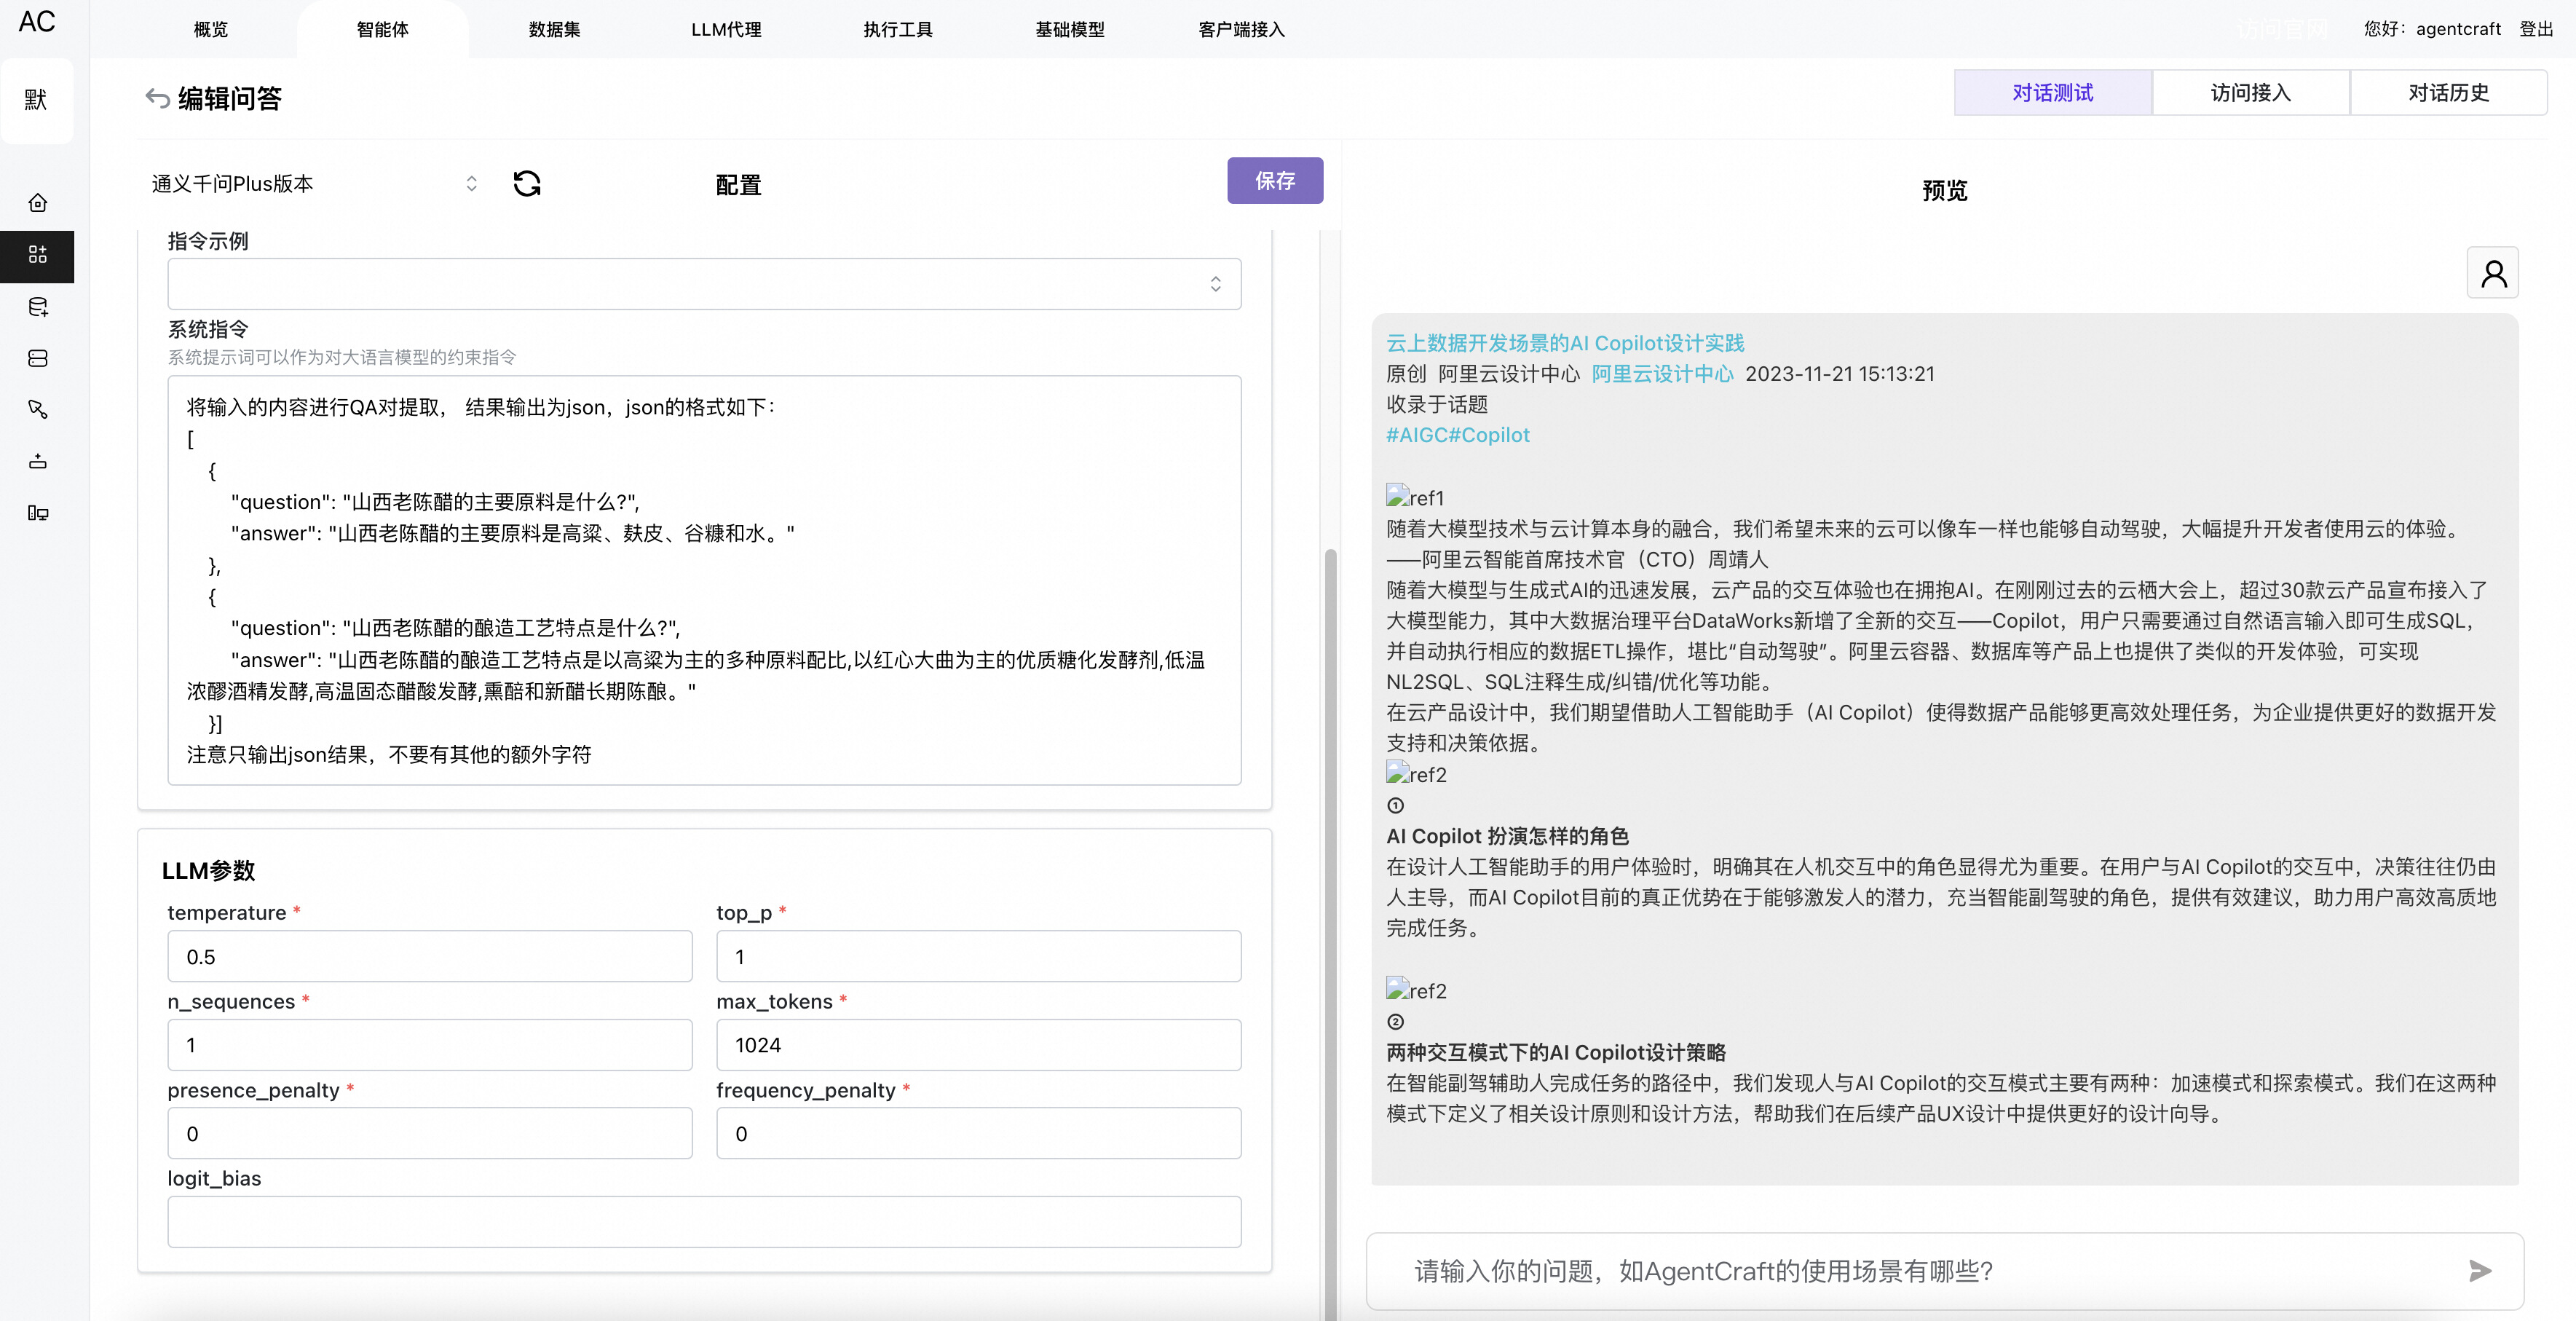Click the frequency_penalty input field

click(x=979, y=1133)
